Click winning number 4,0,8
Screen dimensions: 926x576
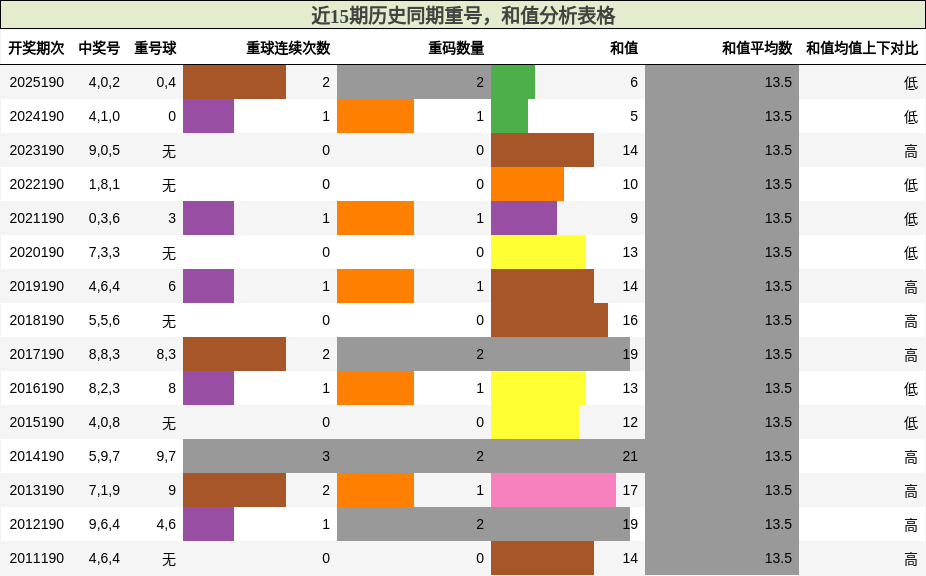pos(105,422)
